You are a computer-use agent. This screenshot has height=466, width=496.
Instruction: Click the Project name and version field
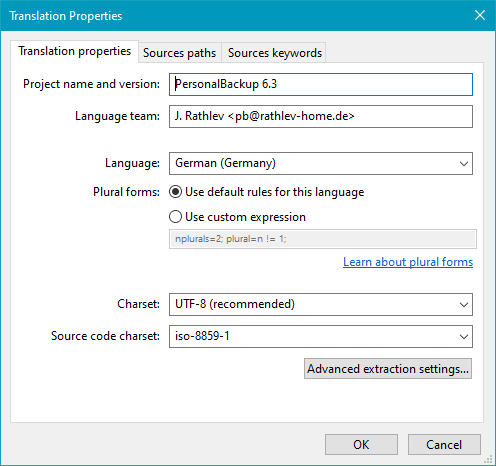coord(321,84)
